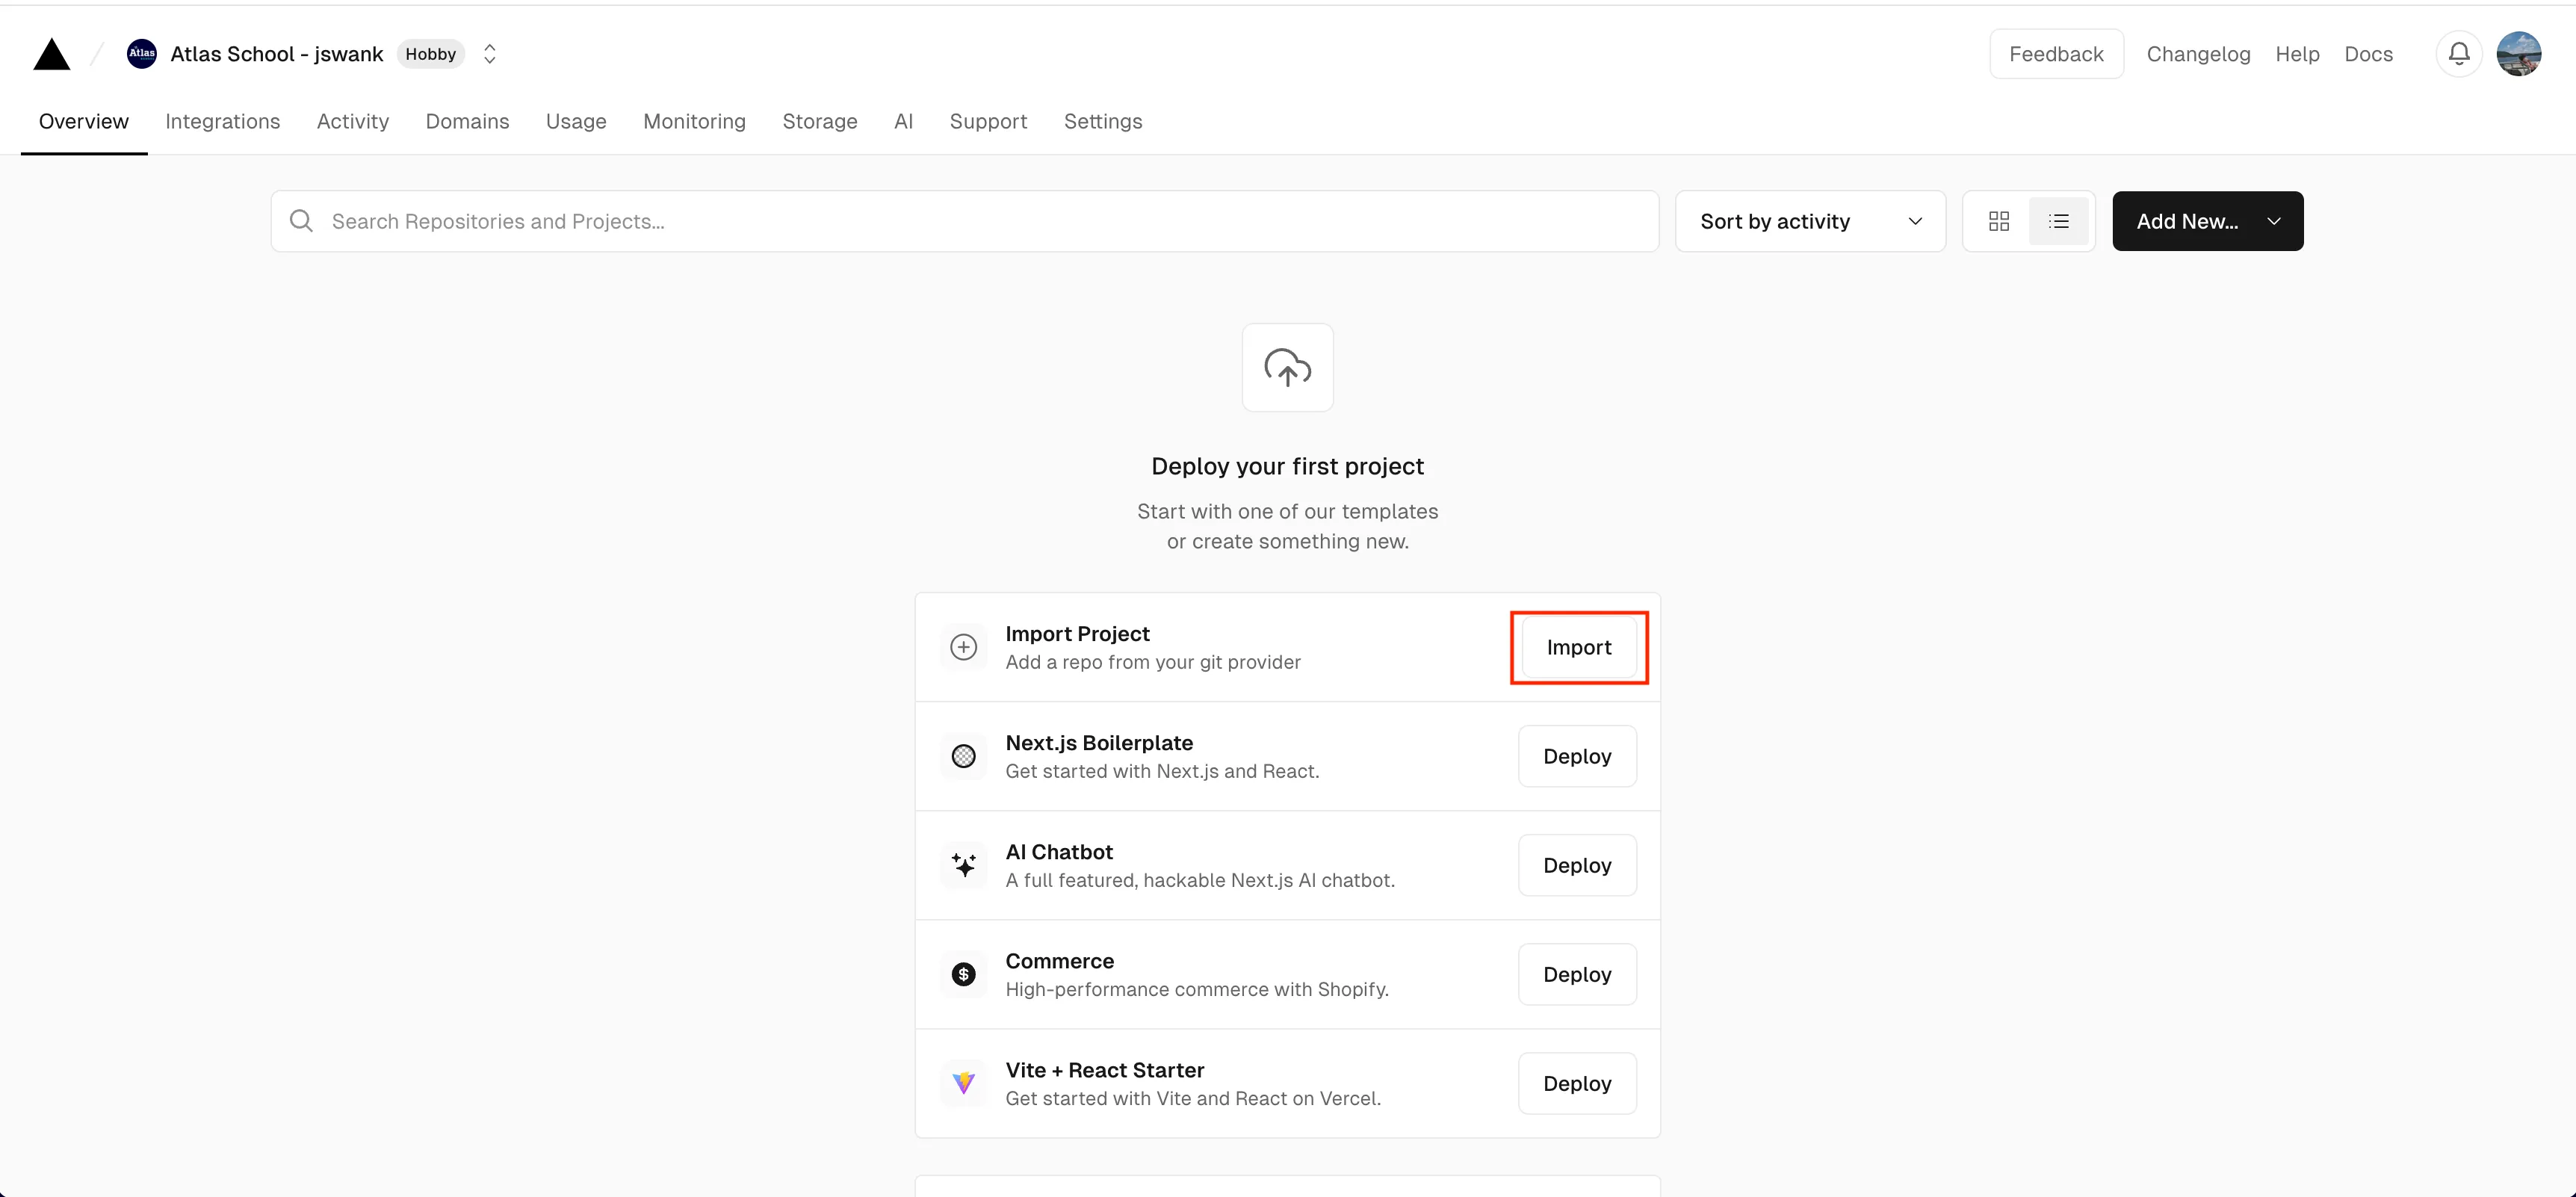Open the AI tab
Viewport: 2576px width, 1197px height.
(x=903, y=121)
